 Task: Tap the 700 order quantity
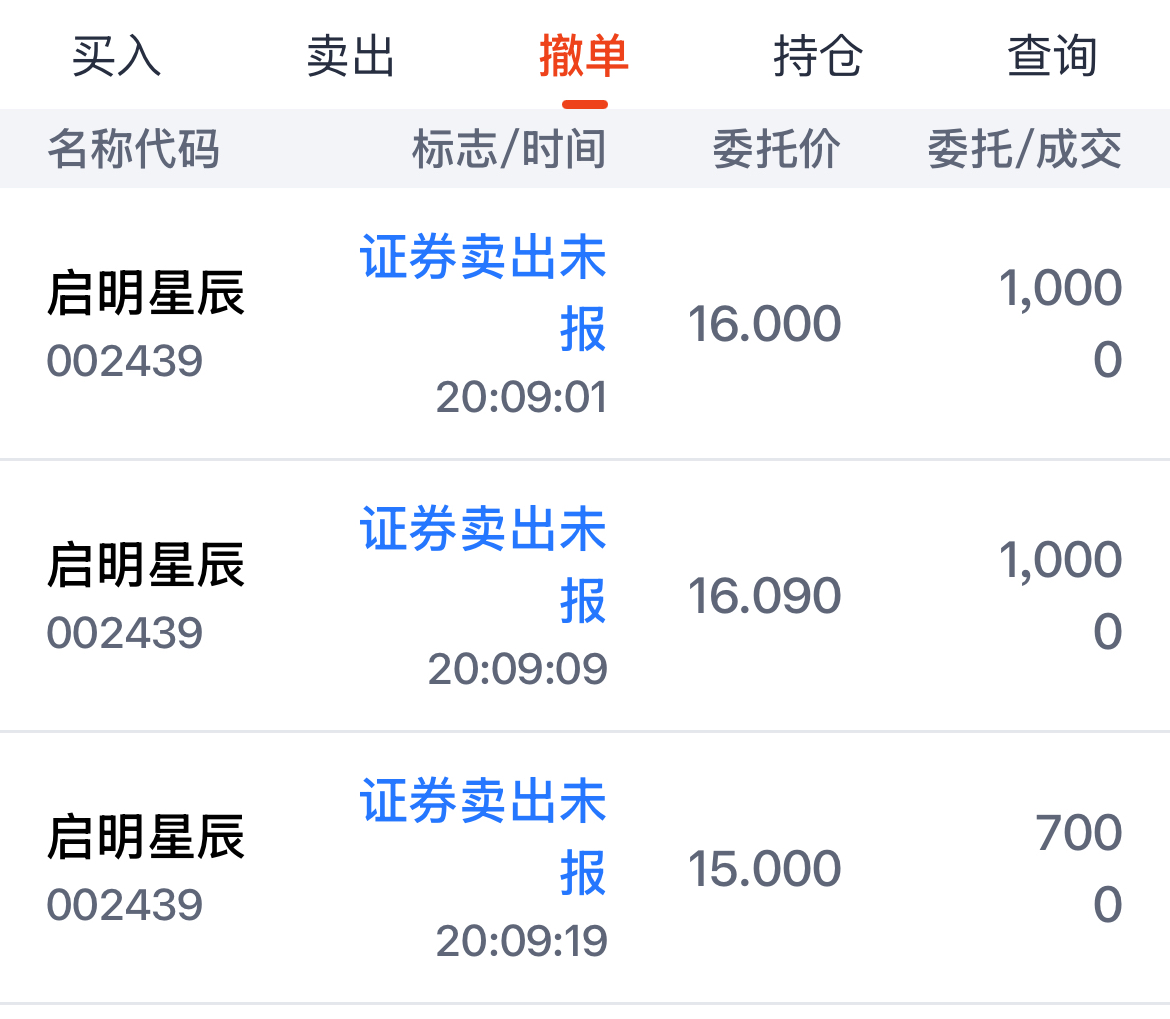1079,833
